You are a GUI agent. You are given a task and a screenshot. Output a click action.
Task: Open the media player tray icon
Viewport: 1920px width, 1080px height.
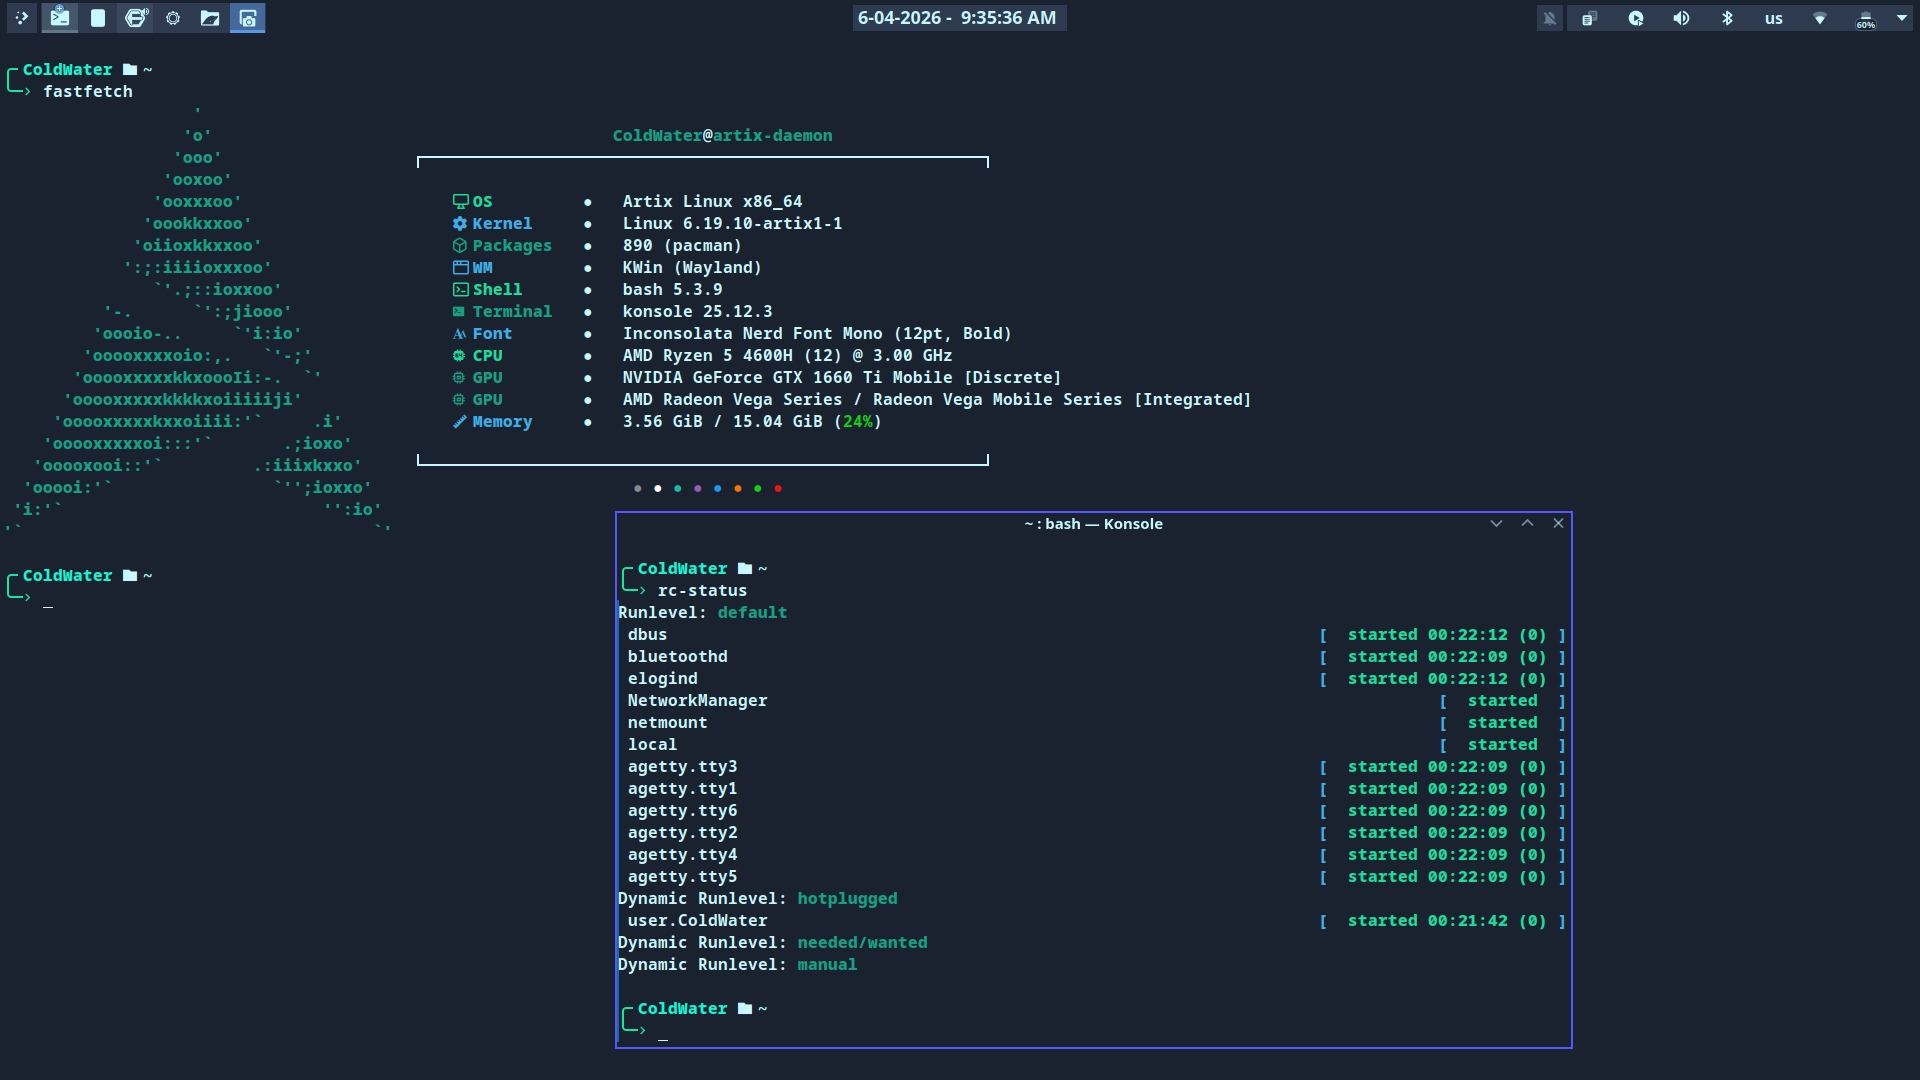(1636, 18)
